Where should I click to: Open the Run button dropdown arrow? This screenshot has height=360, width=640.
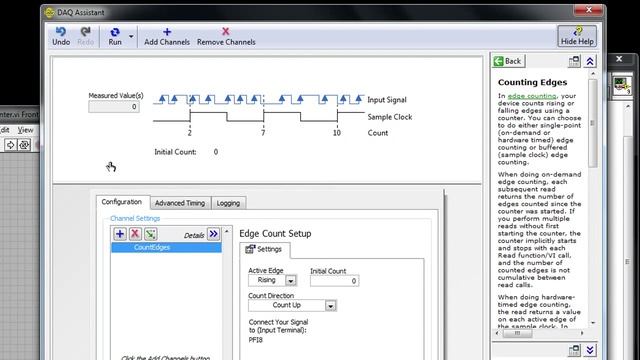point(131,36)
